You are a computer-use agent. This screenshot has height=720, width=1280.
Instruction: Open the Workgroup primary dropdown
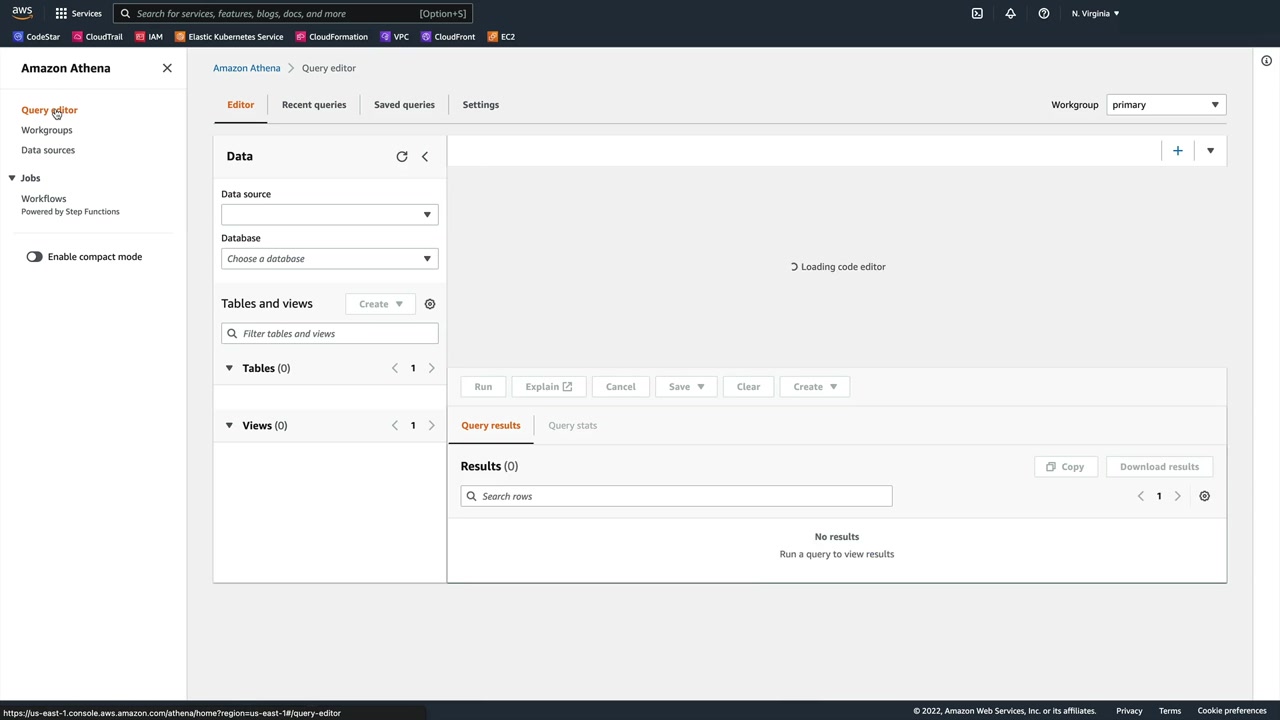[x=1166, y=105]
